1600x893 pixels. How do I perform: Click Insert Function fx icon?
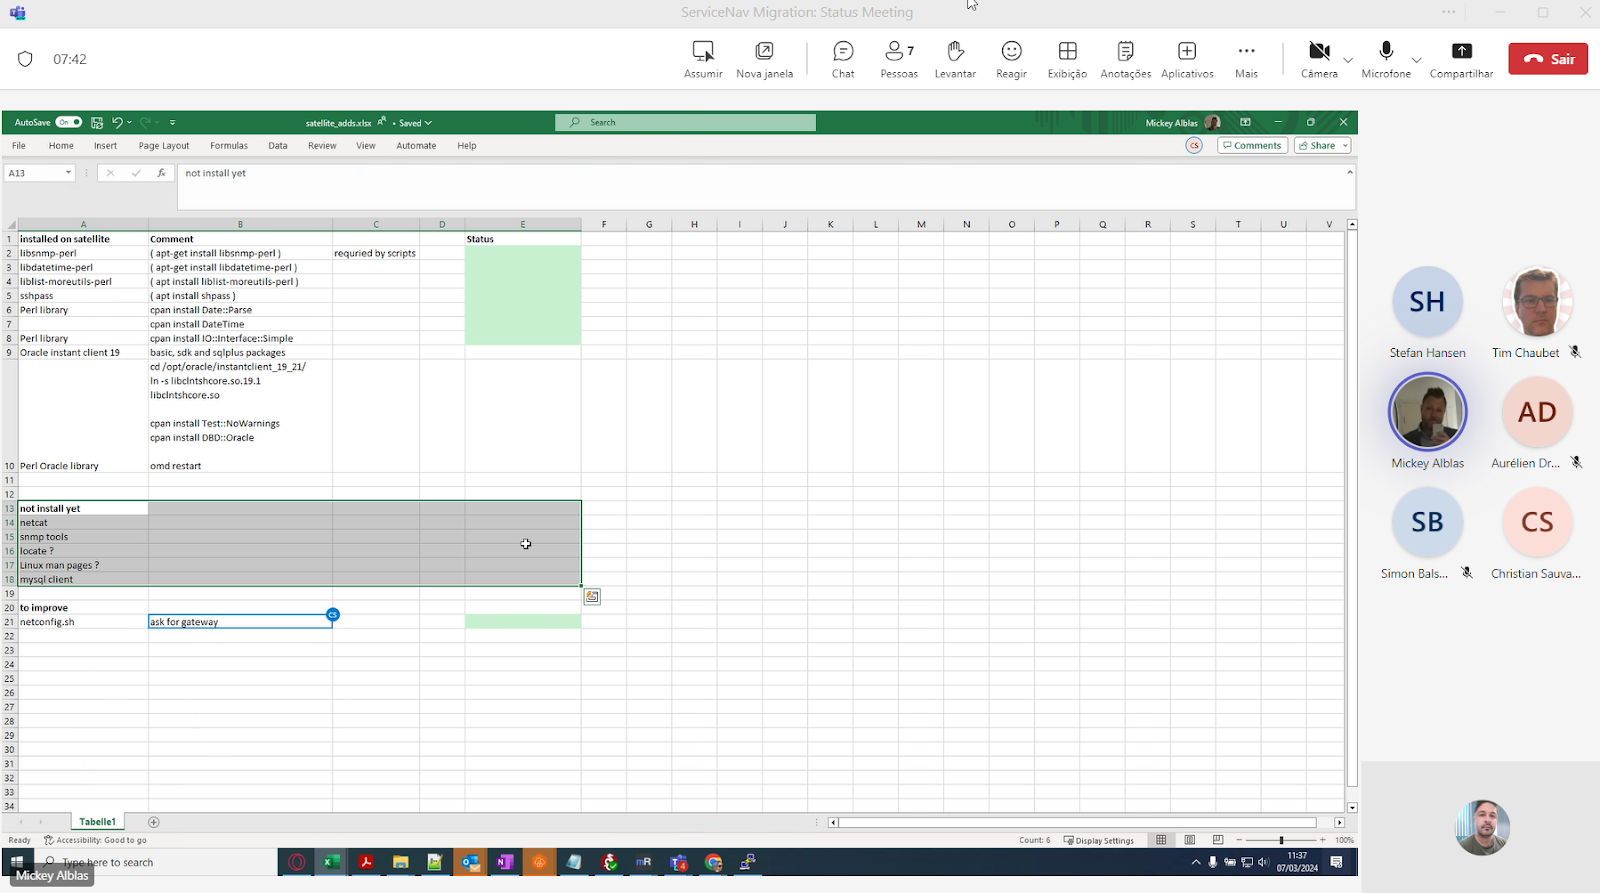pyautogui.click(x=161, y=173)
